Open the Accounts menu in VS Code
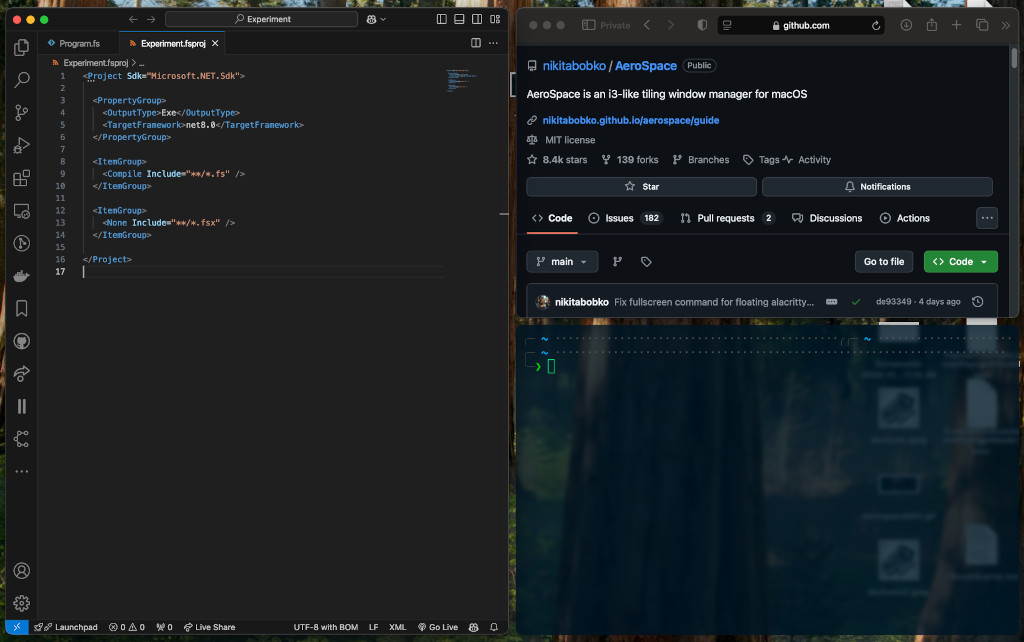This screenshot has height=642, width=1024. [x=22, y=571]
